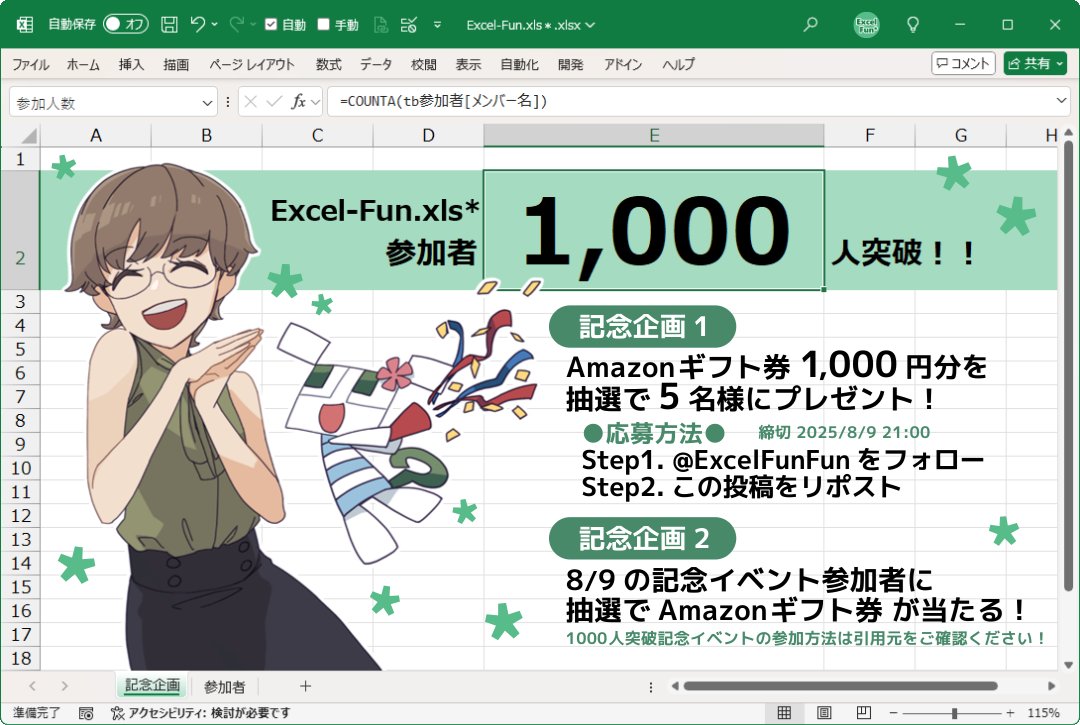Select column E header

[x=654, y=136]
